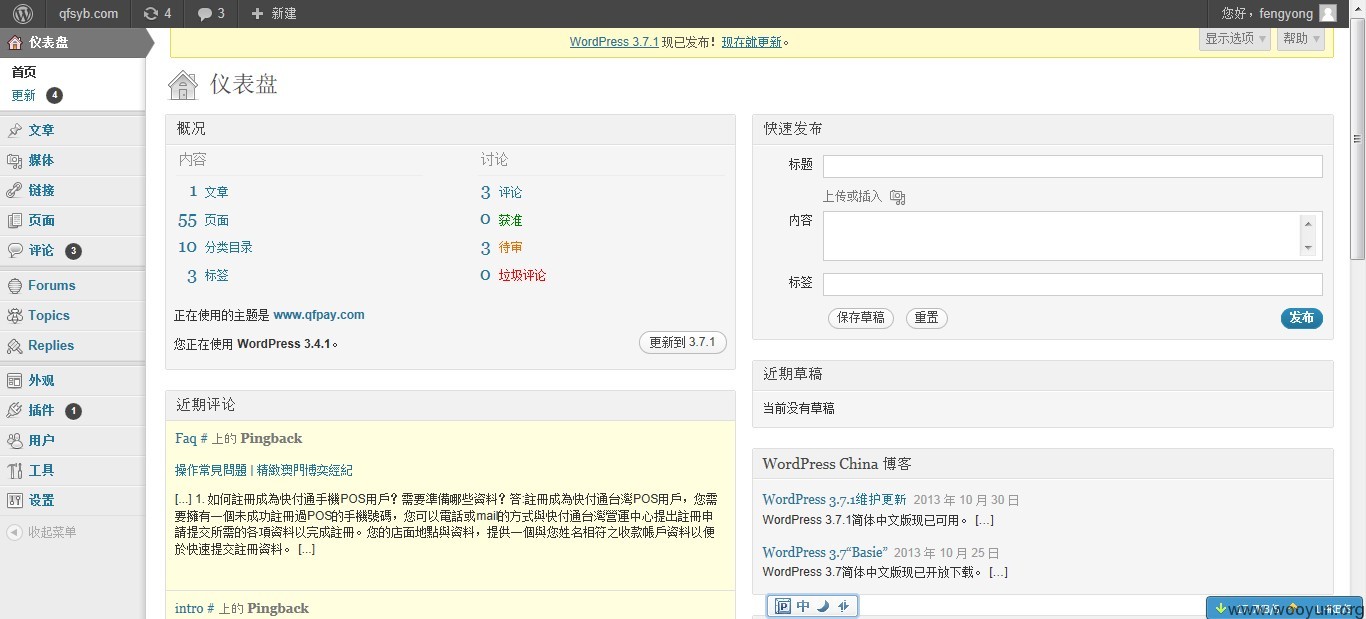Open the 页面 pages menu icon
1366x619 pixels.
(x=14, y=220)
